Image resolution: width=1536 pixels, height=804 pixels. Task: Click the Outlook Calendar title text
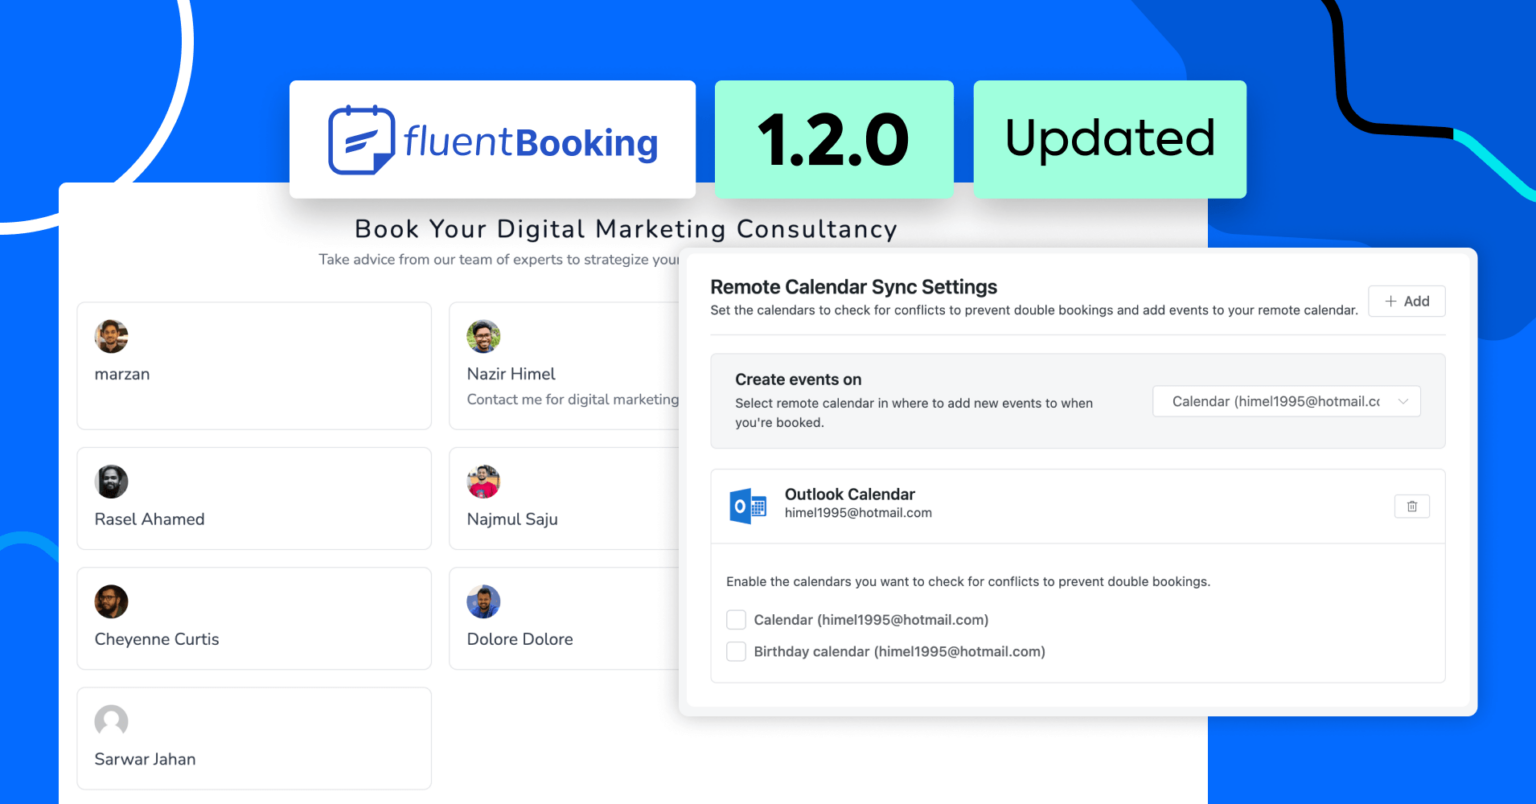[x=850, y=494]
